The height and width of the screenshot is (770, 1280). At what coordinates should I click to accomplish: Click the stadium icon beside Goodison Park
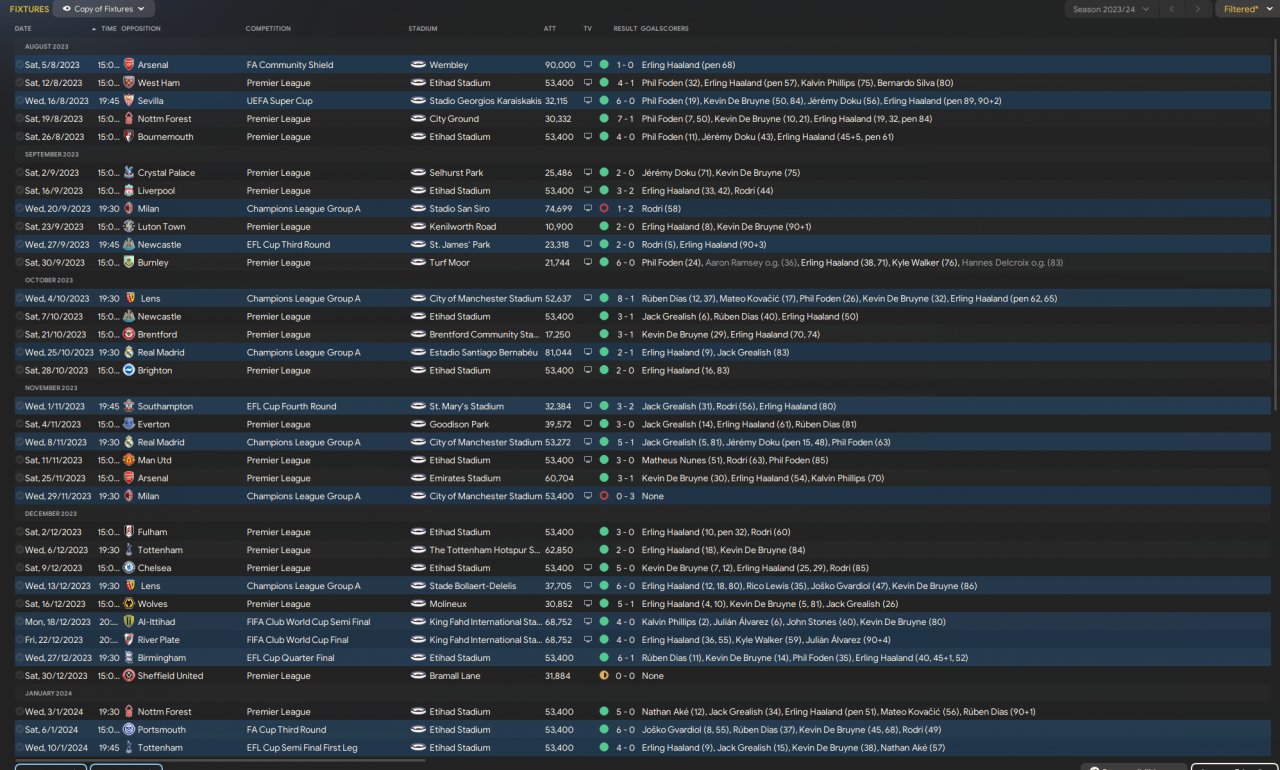click(x=418, y=425)
